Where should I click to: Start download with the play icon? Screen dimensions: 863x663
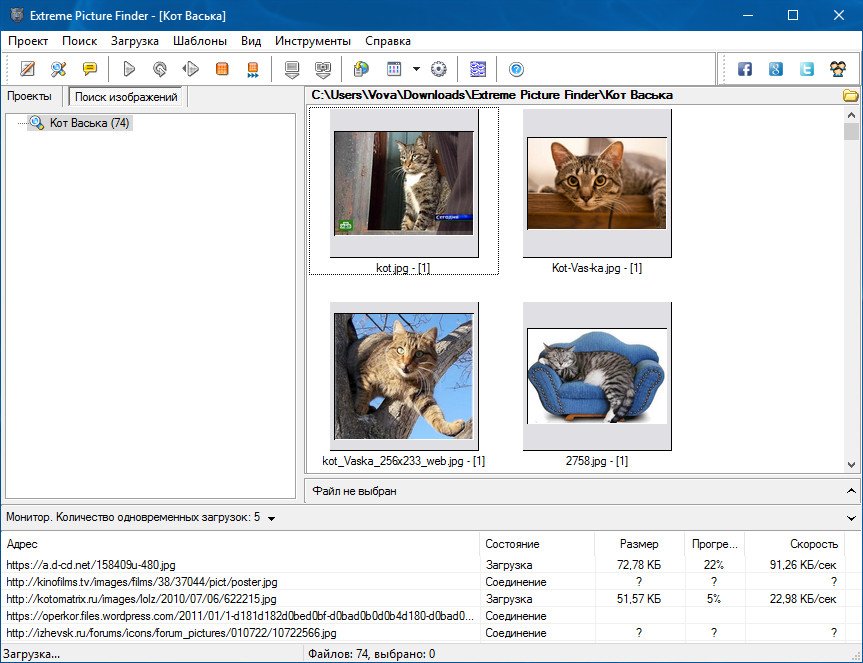click(x=129, y=69)
